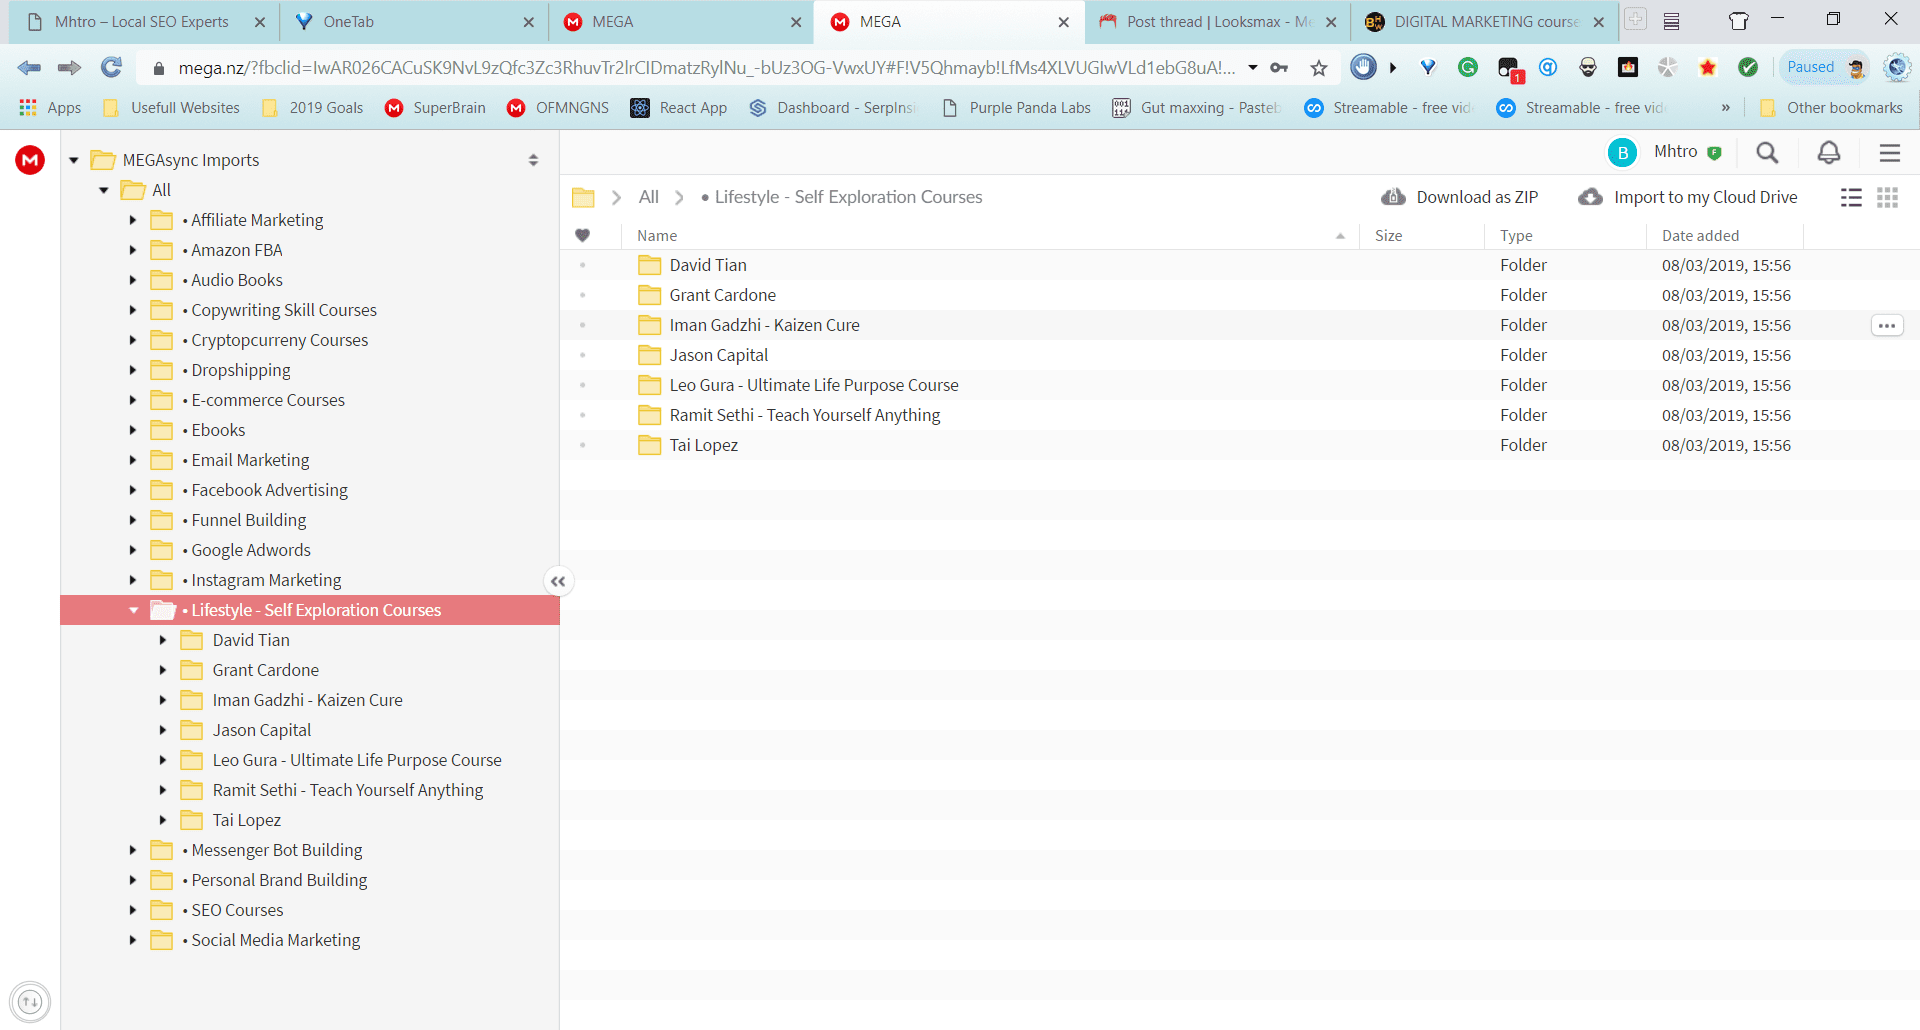Sort by favourites heart column
Screen dimensions: 1920x1030
click(583, 235)
